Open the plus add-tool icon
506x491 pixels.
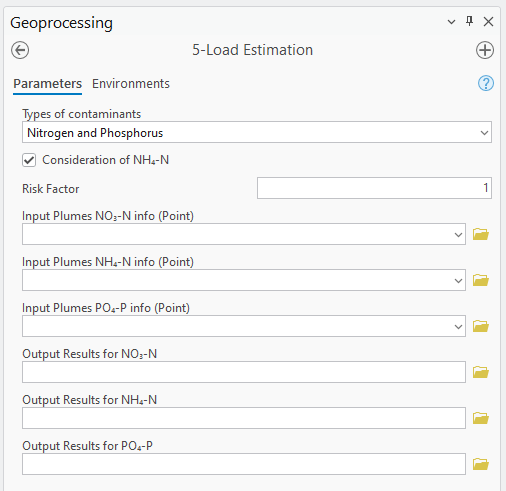tap(485, 50)
